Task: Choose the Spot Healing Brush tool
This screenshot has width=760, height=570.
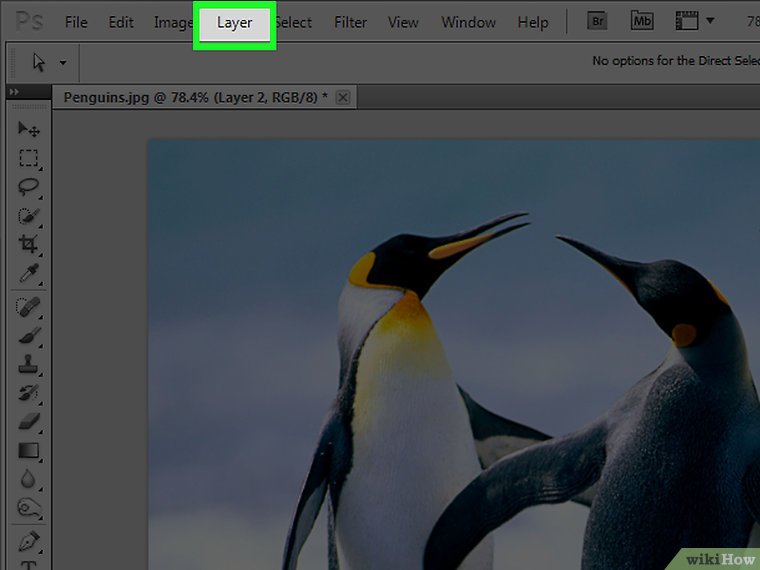Action: (x=28, y=307)
